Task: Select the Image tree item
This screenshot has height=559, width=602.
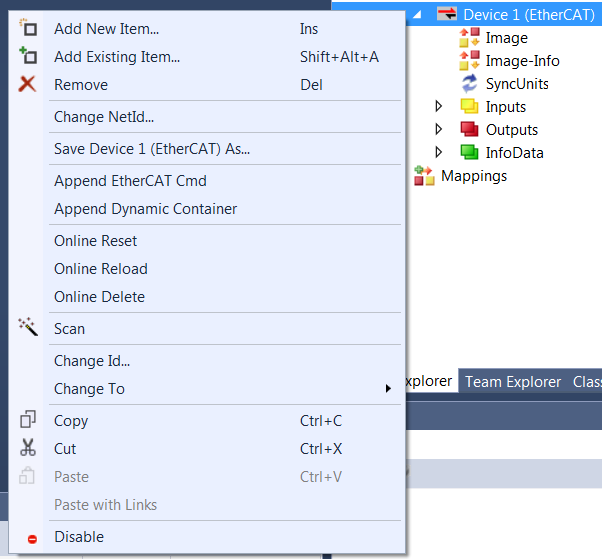Action: [507, 38]
